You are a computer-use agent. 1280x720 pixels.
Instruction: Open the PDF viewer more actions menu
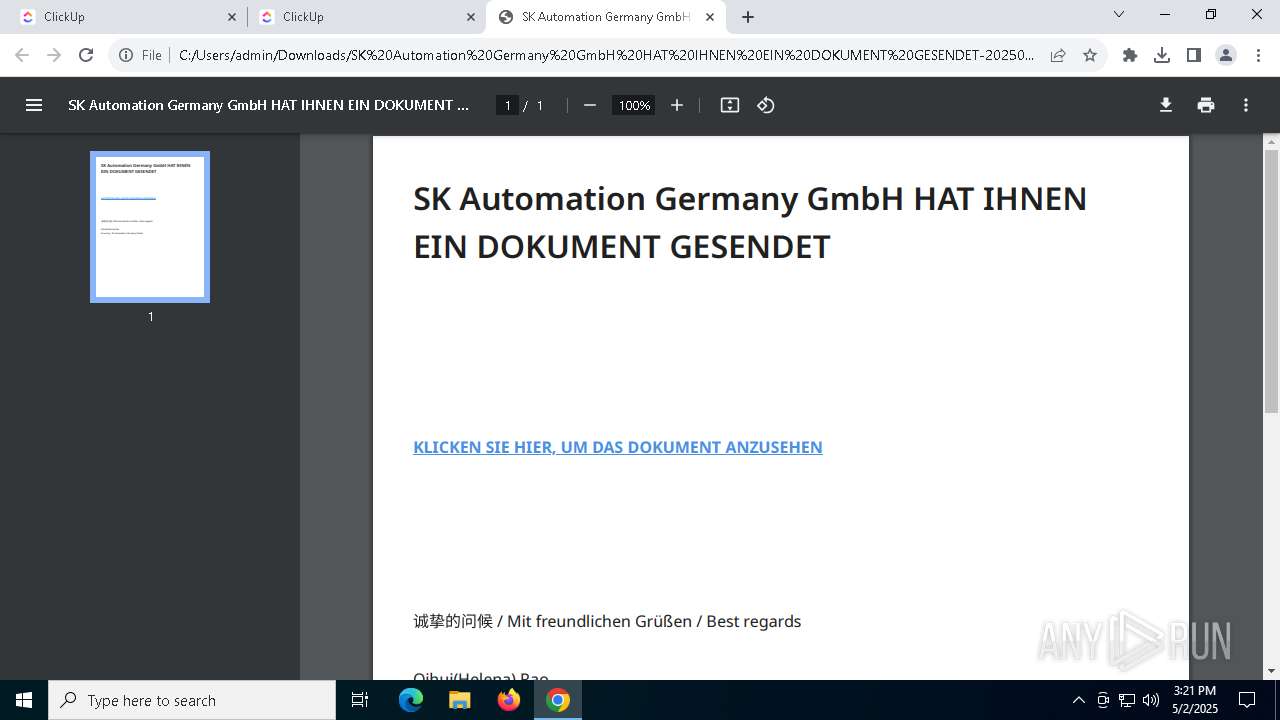click(x=1246, y=105)
